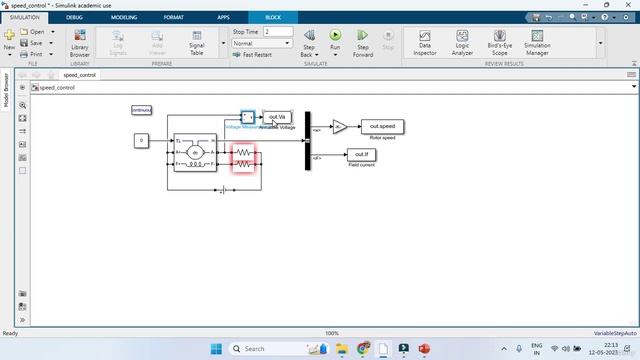Switch to the DEBUG ribbon tab
Screen dimensions: 640x360
click(74, 18)
